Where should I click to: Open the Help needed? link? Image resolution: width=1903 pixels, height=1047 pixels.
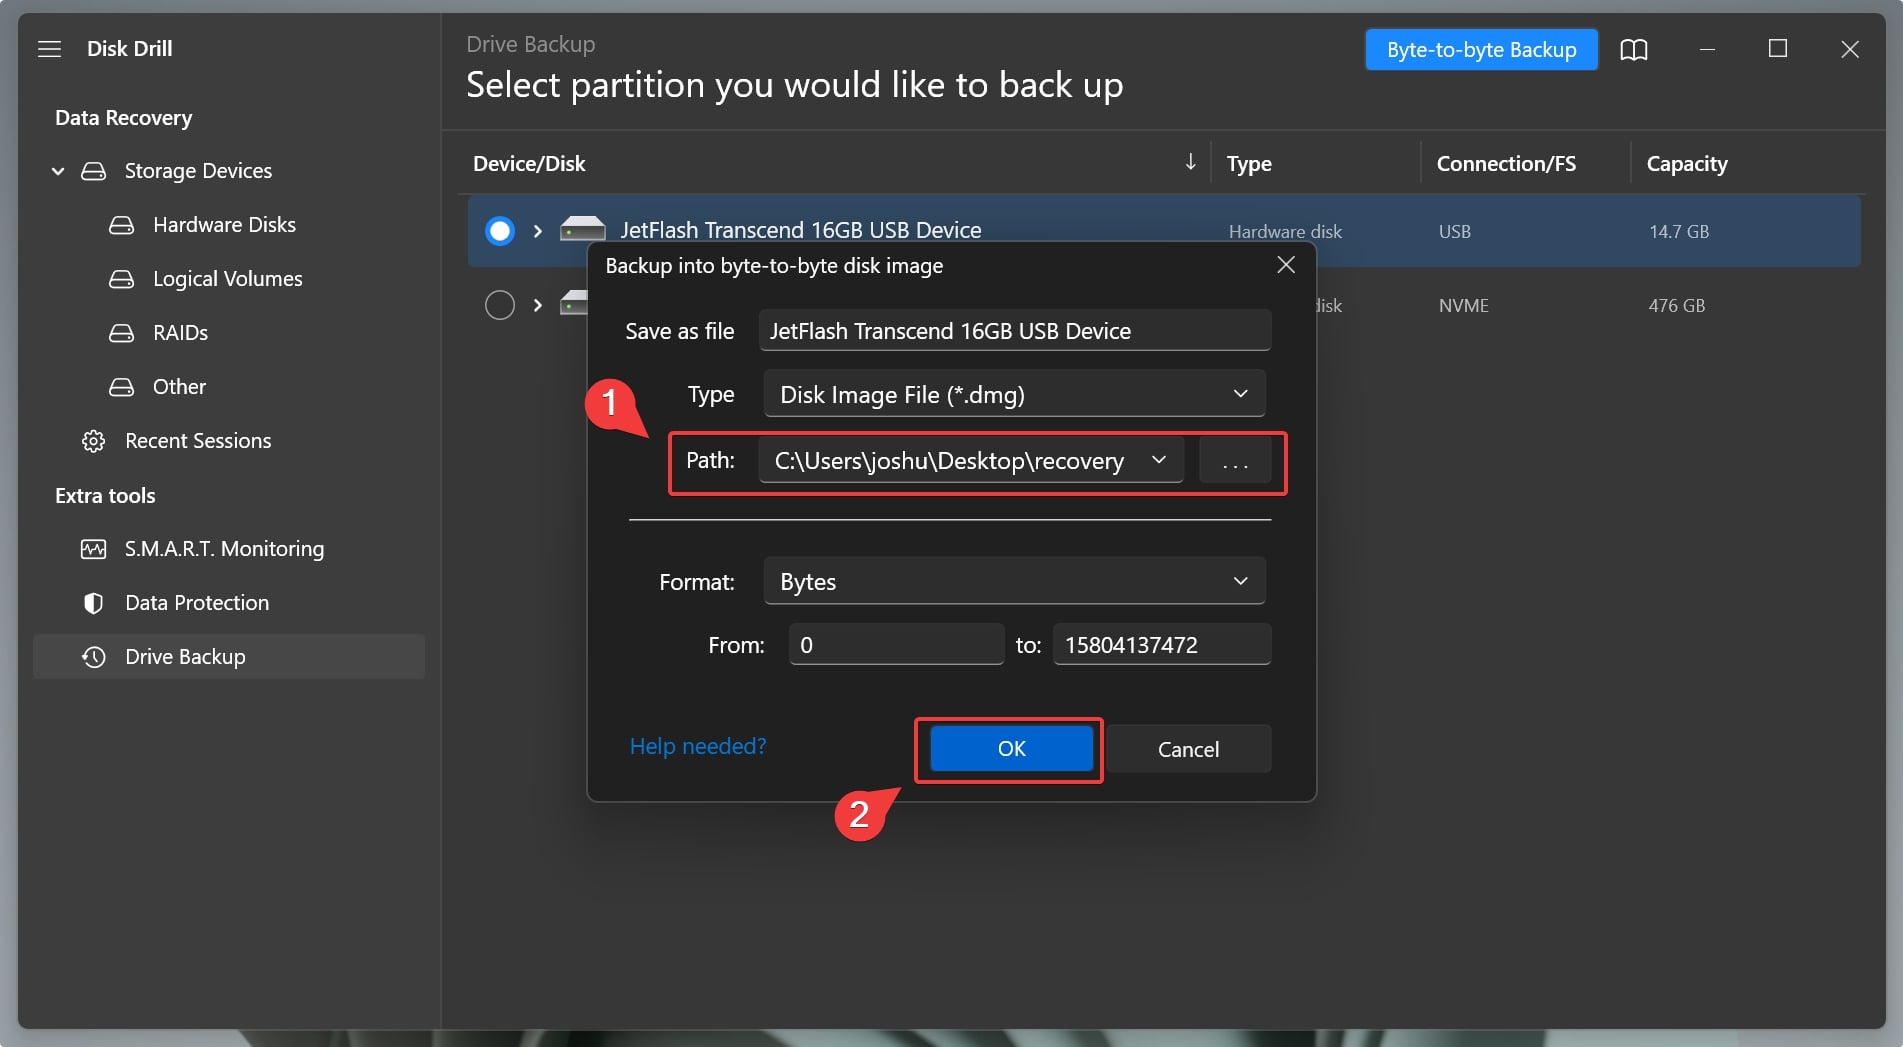point(697,746)
